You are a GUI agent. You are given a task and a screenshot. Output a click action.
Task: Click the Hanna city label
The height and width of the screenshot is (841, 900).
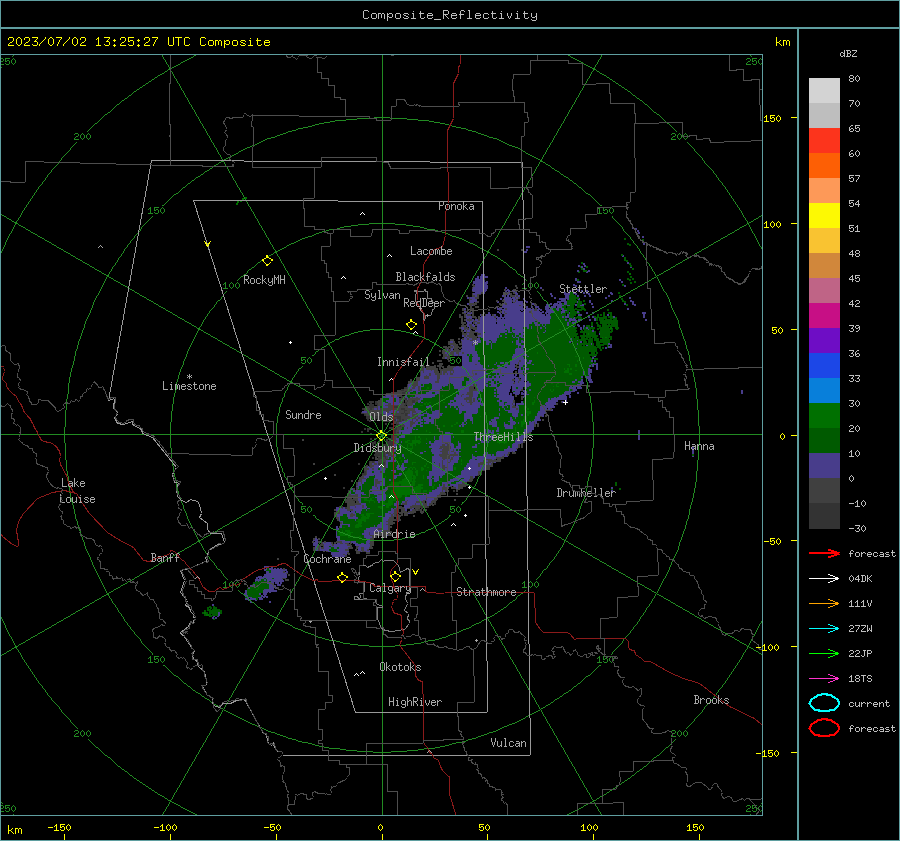(699, 446)
